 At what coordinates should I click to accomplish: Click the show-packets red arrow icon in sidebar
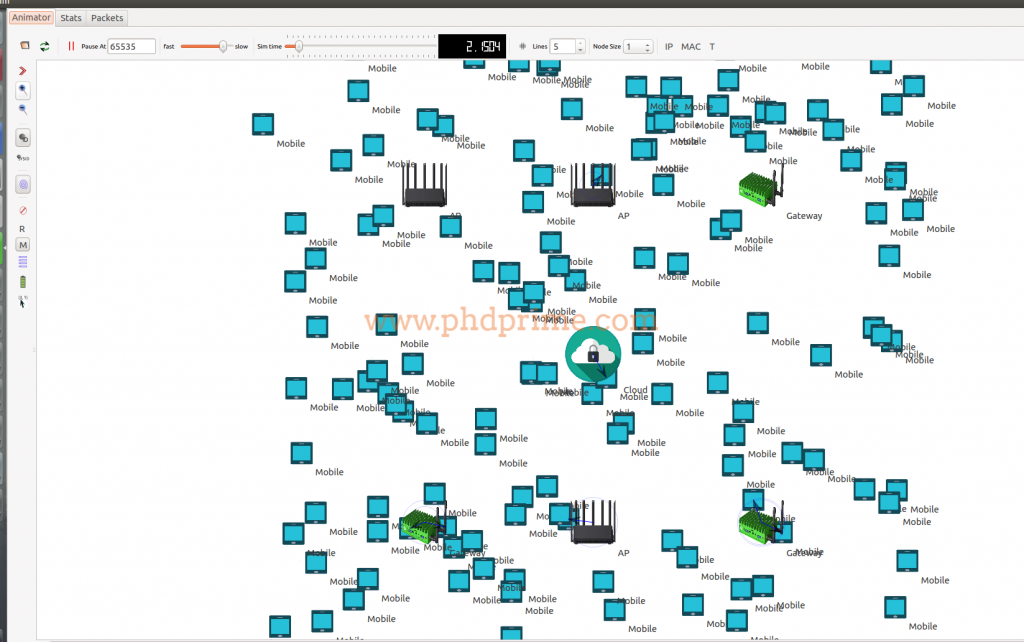point(22,70)
